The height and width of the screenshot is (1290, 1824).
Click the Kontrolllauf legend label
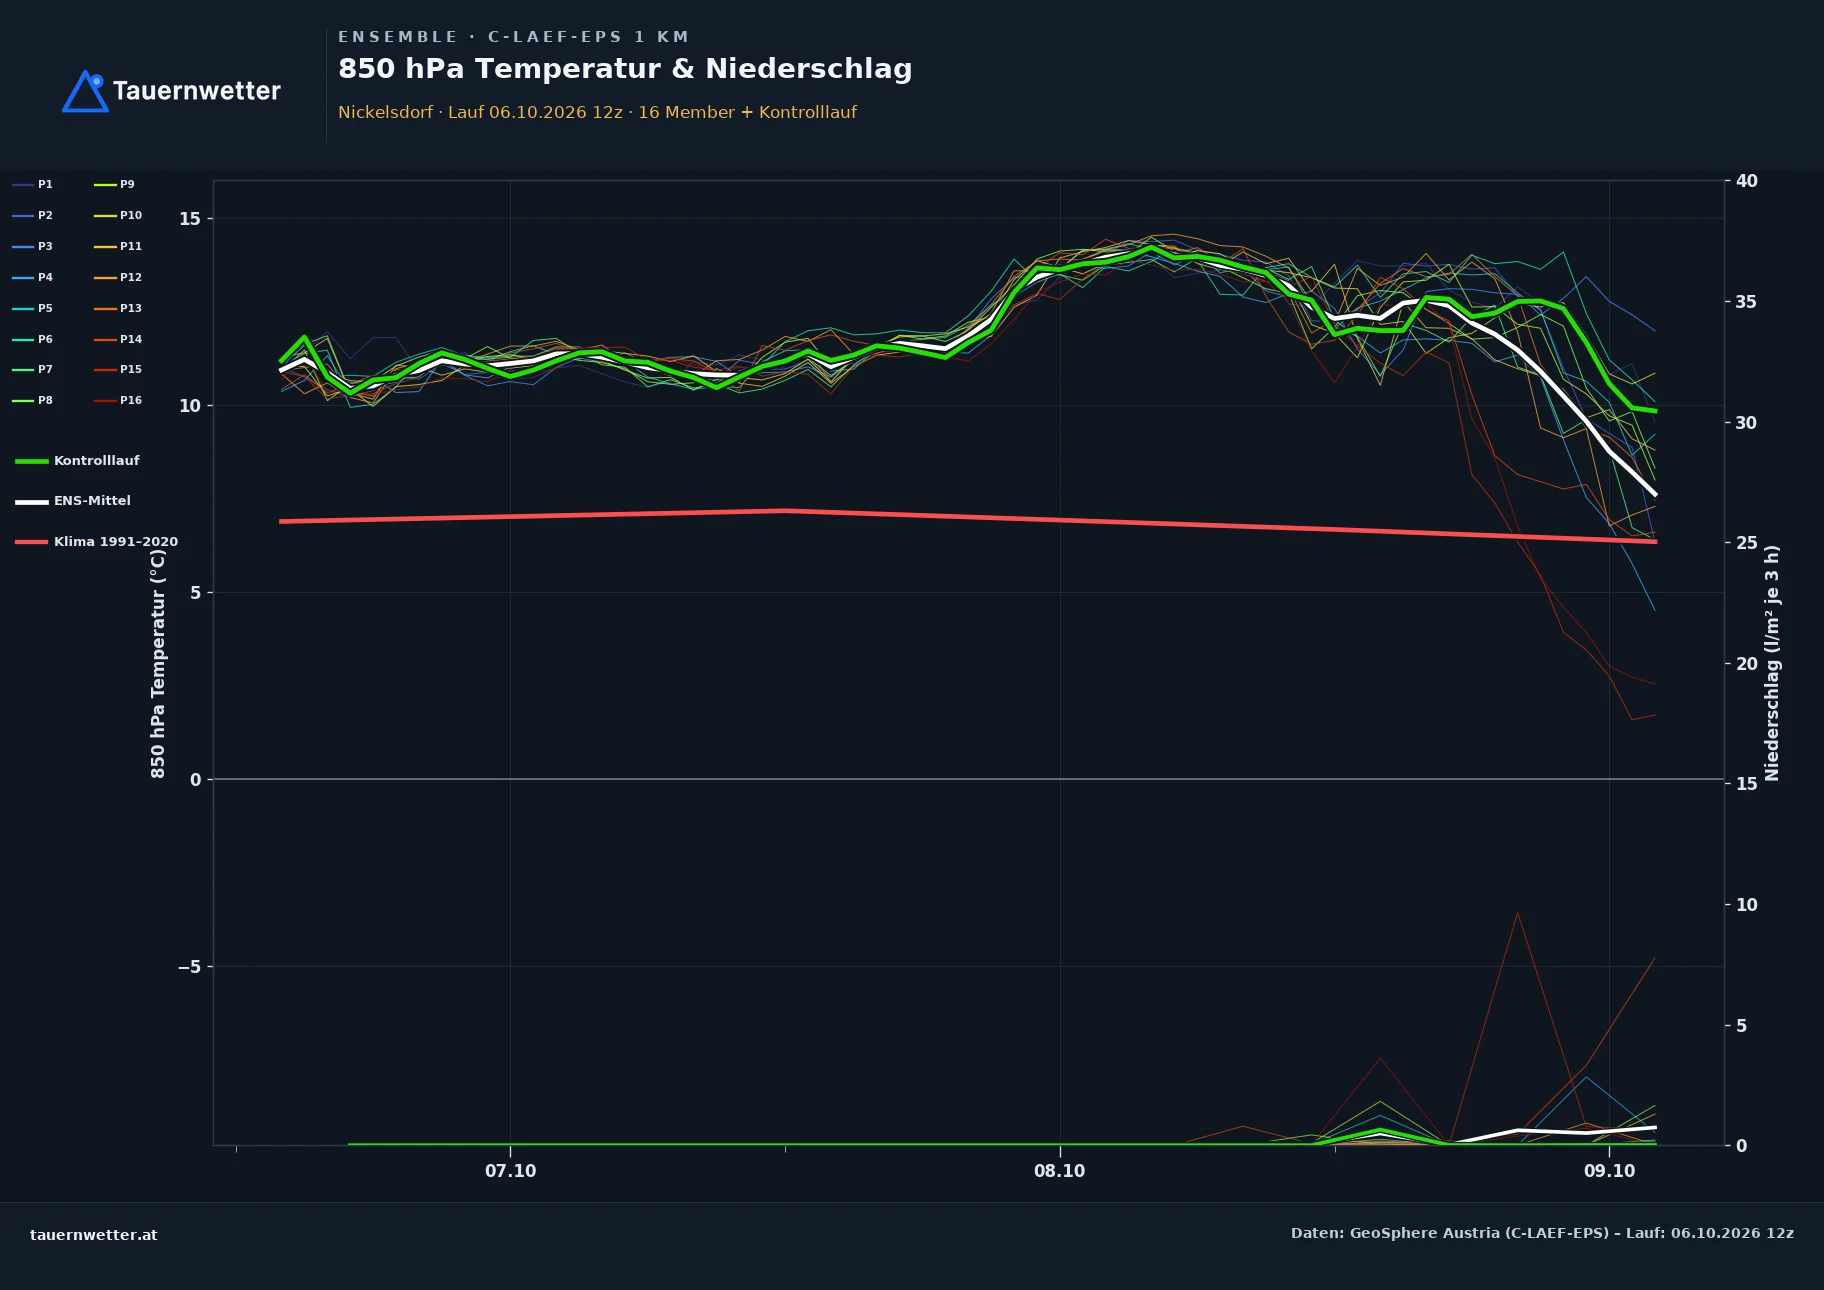(x=97, y=461)
